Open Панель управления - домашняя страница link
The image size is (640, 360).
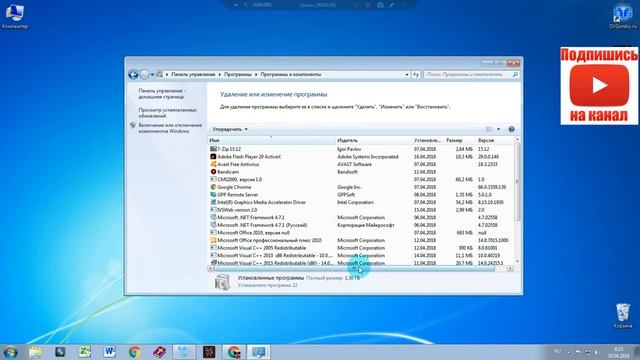pos(162,94)
